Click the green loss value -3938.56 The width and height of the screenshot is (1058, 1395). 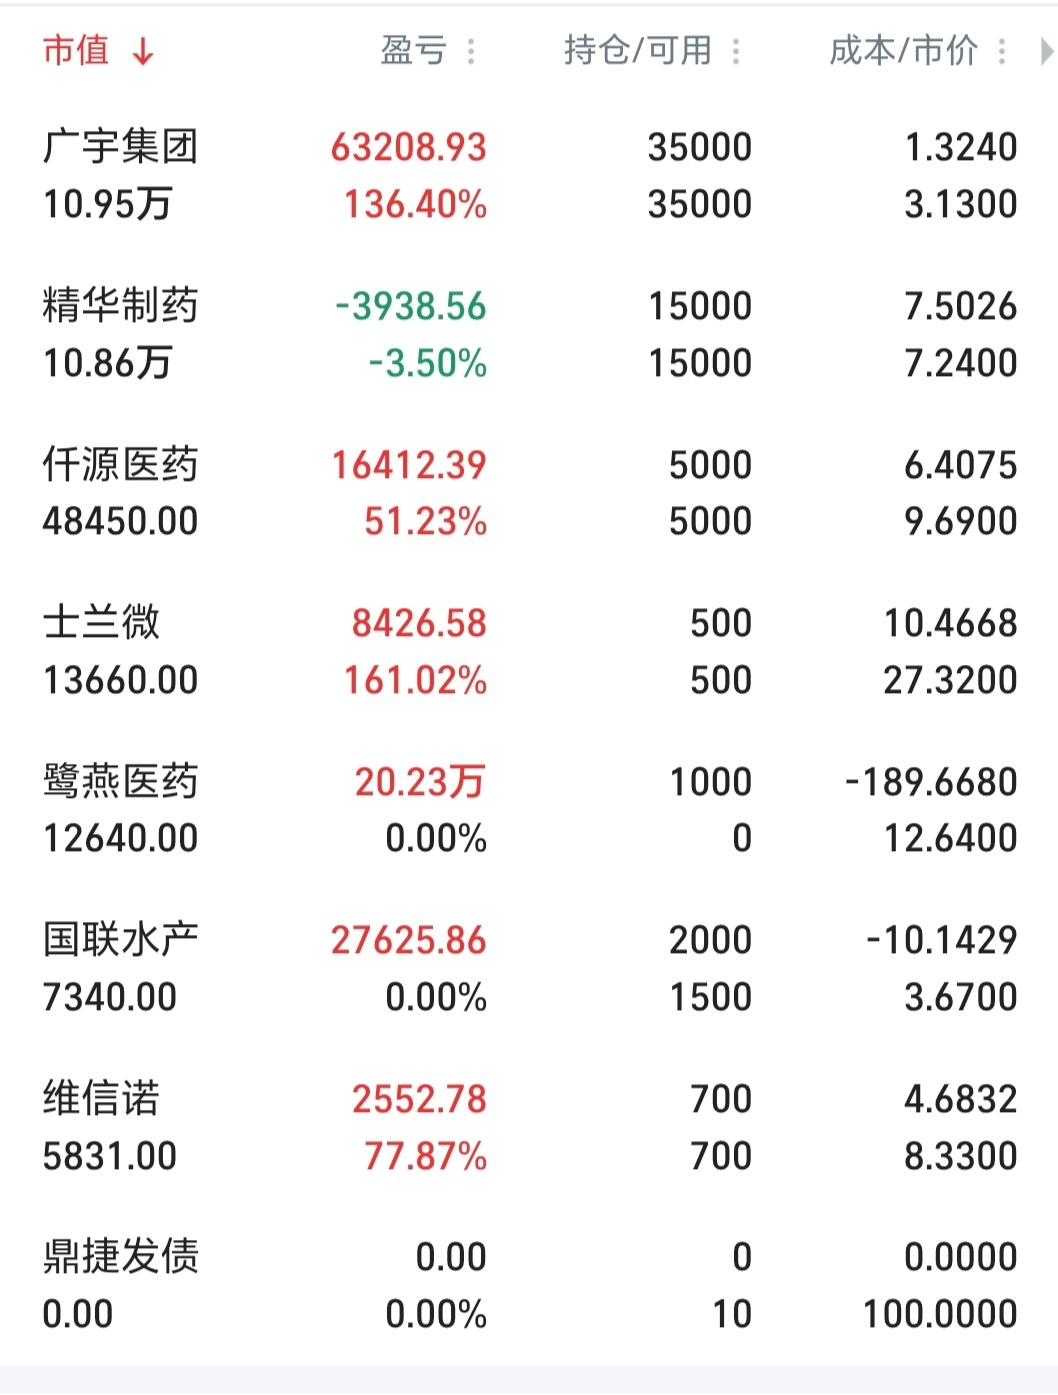[410, 306]
